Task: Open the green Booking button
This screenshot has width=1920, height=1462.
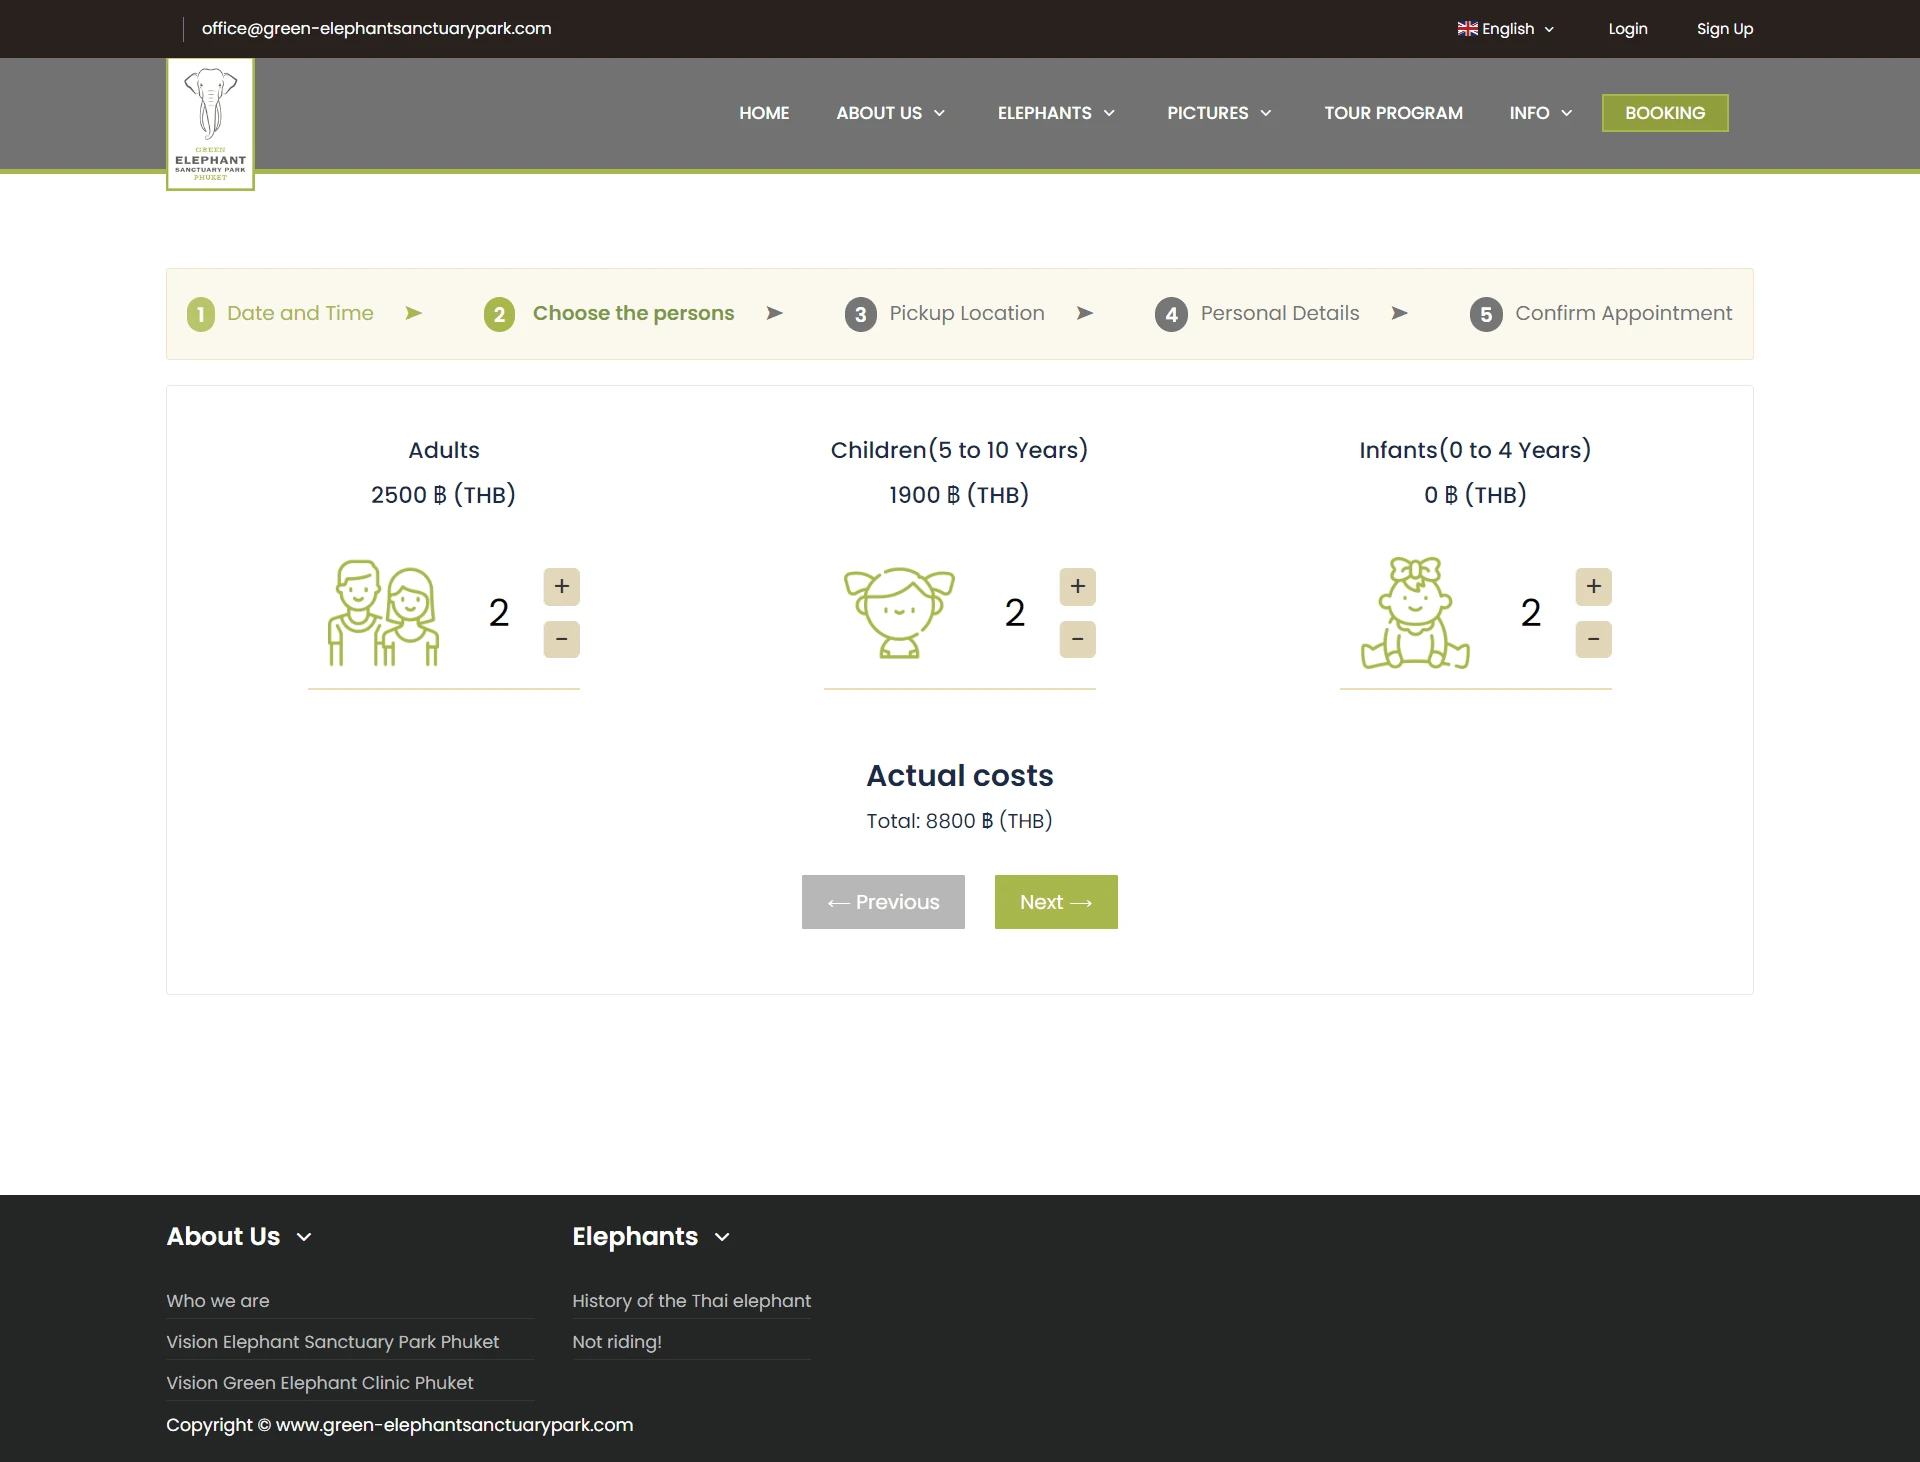Action: [1664, 113]
